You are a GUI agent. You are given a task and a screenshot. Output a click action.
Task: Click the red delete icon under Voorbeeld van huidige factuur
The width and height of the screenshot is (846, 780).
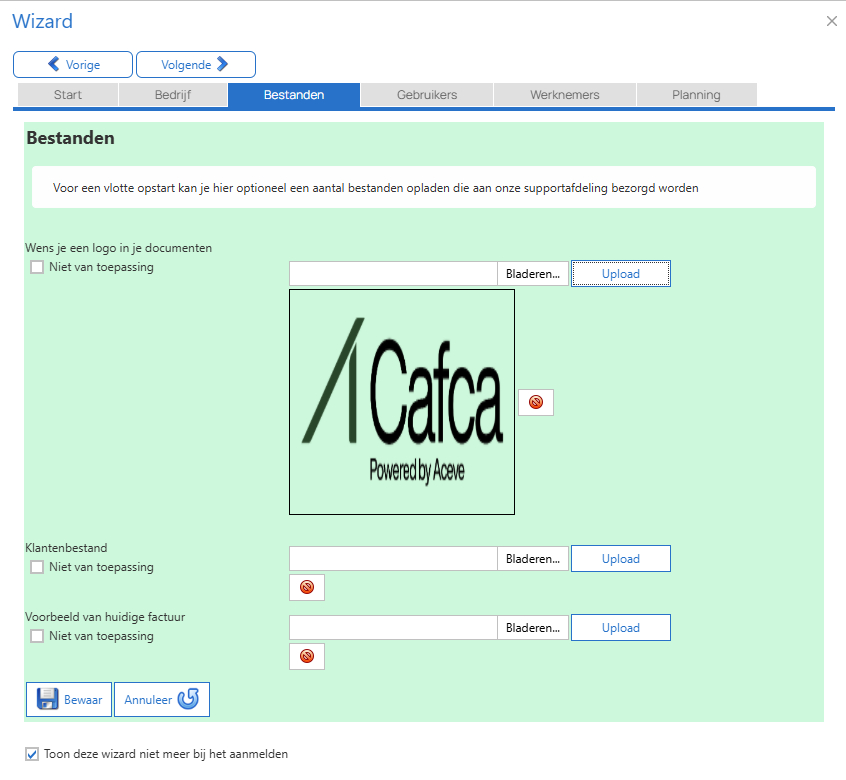click(307, 656)
